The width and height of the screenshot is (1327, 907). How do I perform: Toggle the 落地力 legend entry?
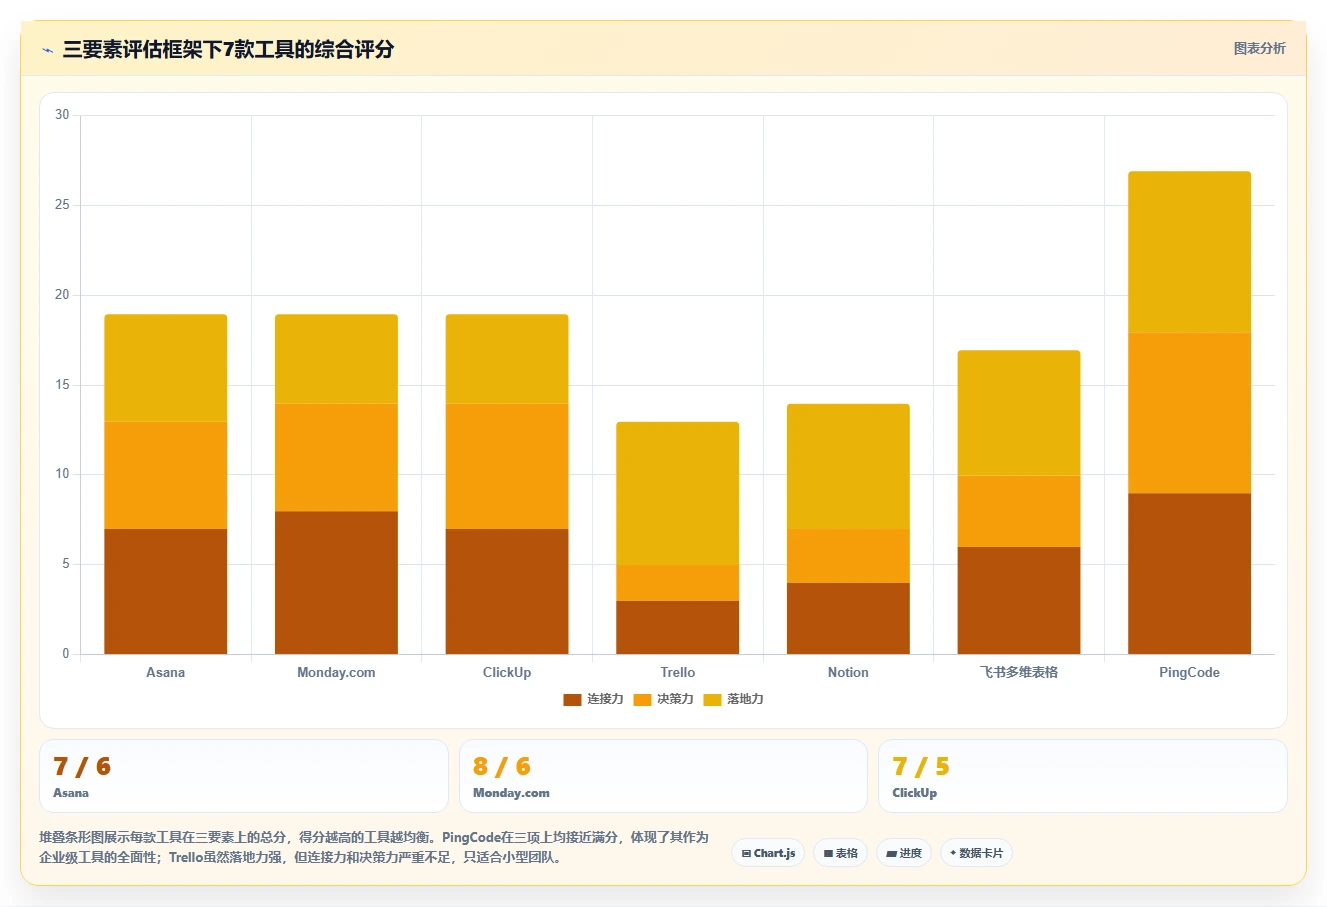coord(733,699)
